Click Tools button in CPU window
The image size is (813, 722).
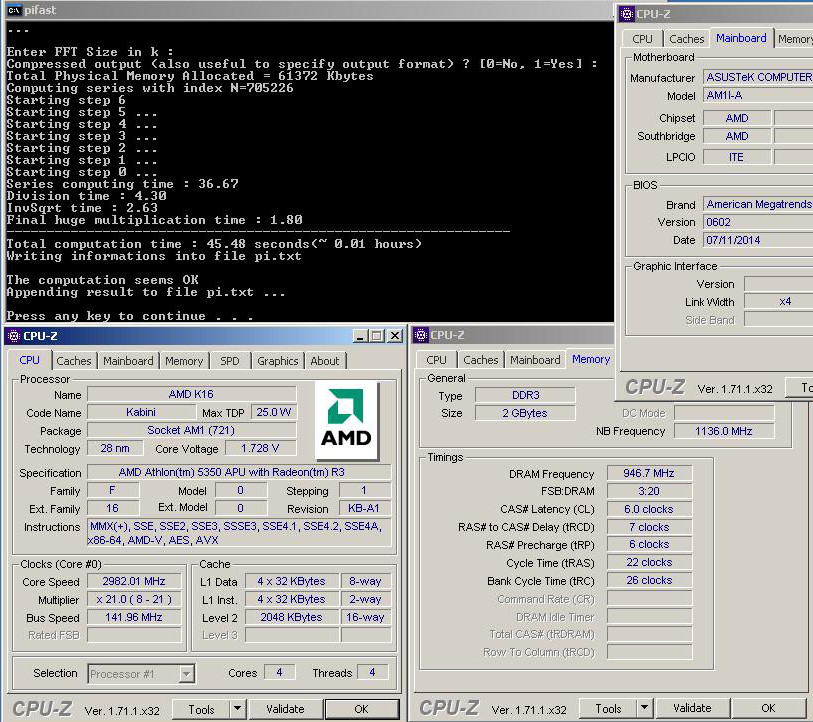201,709
